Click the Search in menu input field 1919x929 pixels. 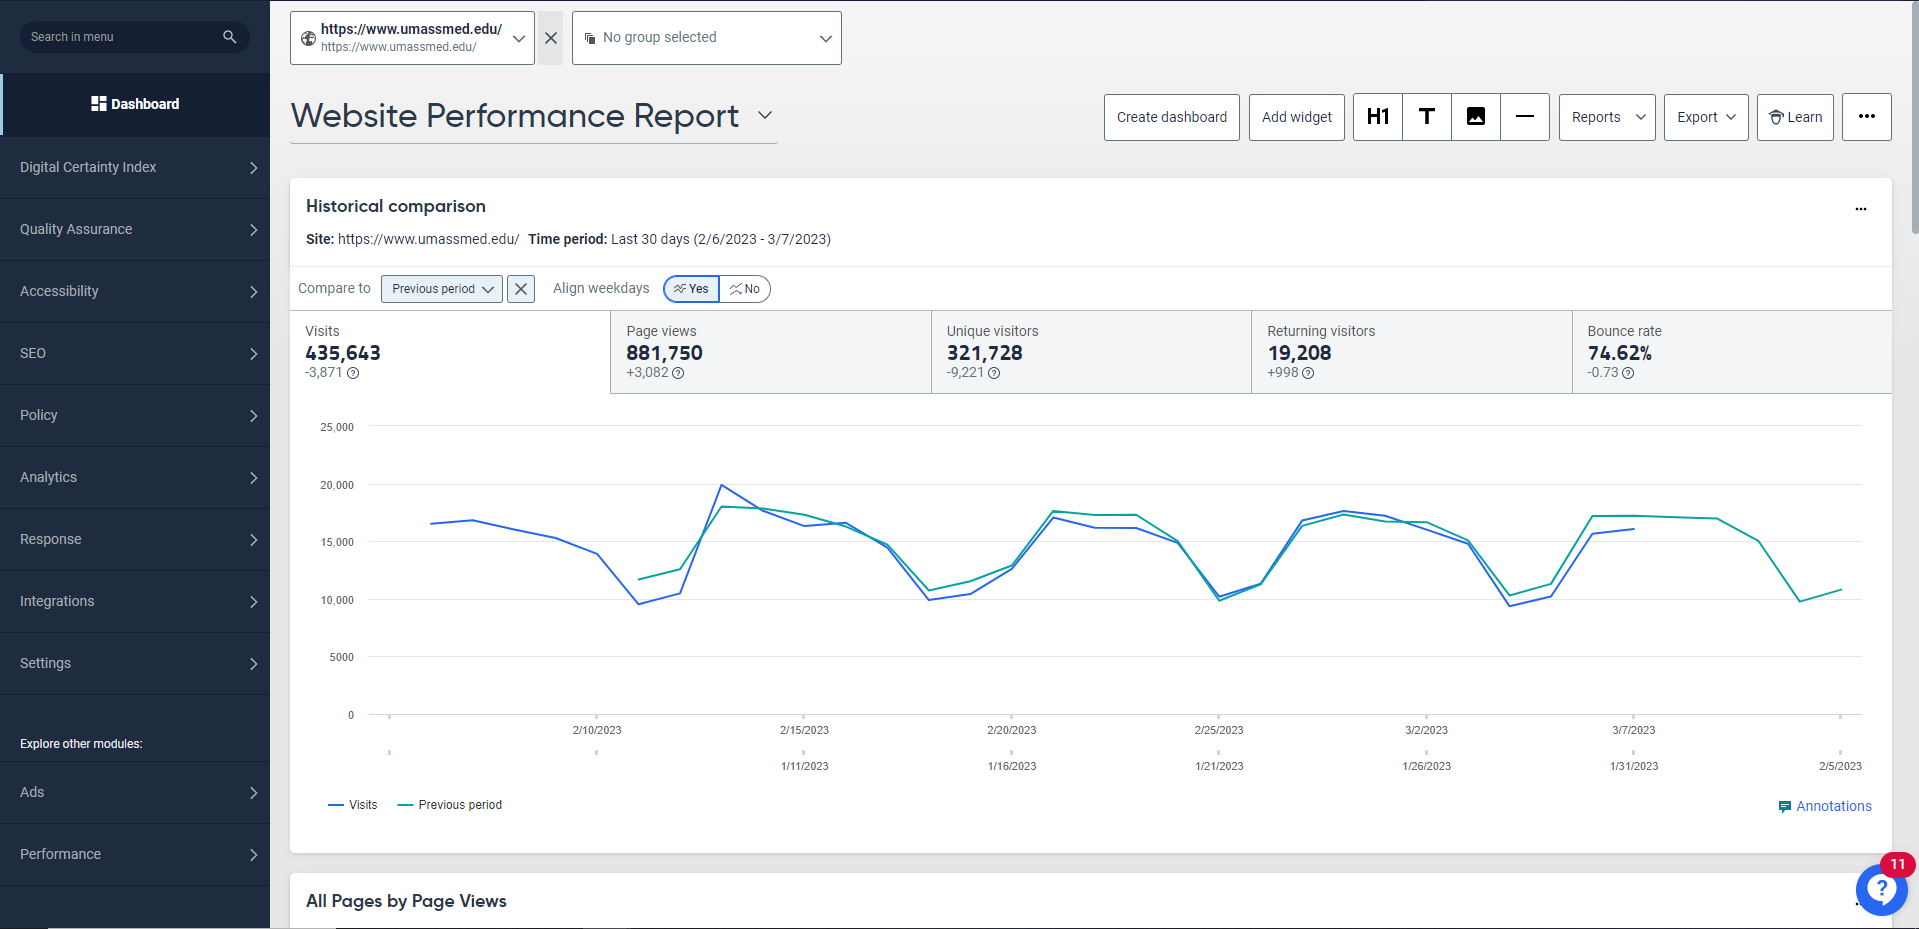coord(120,36)
